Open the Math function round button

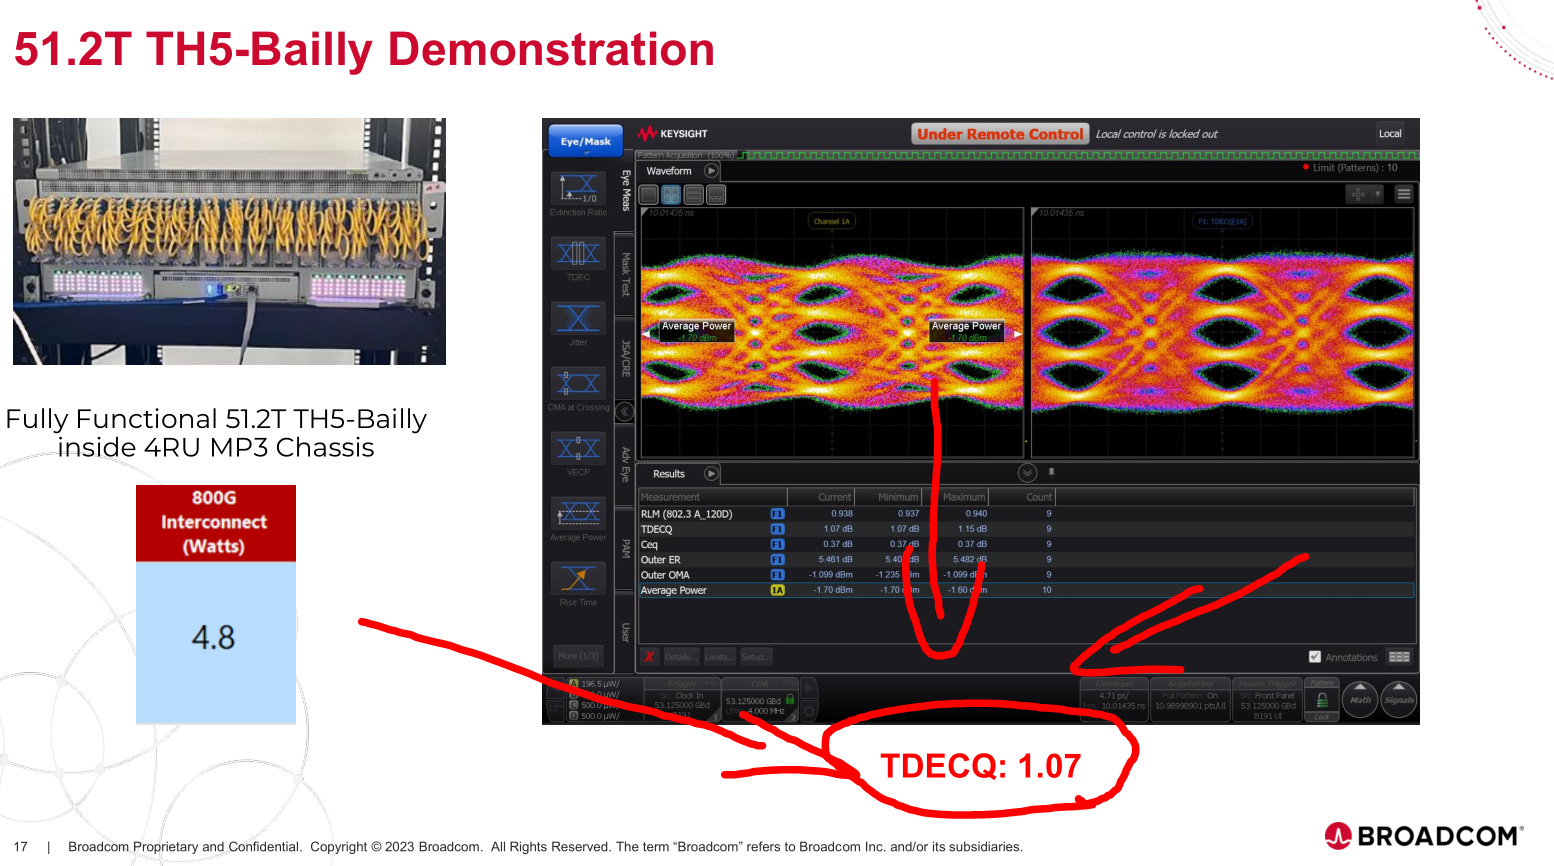coord(1360,699)
